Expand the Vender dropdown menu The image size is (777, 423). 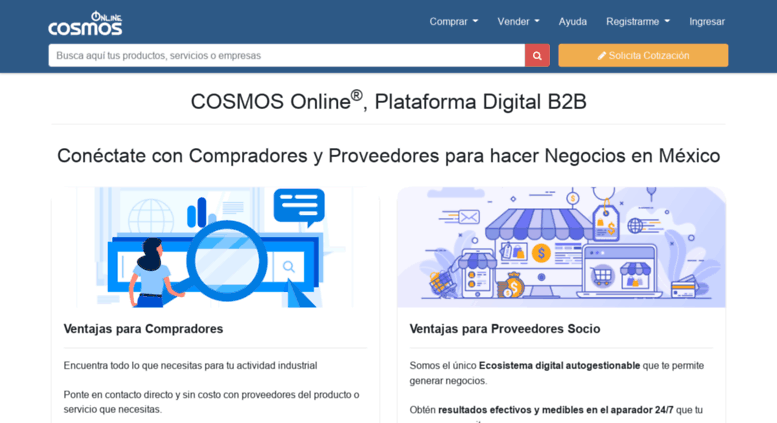pos(518,22)
